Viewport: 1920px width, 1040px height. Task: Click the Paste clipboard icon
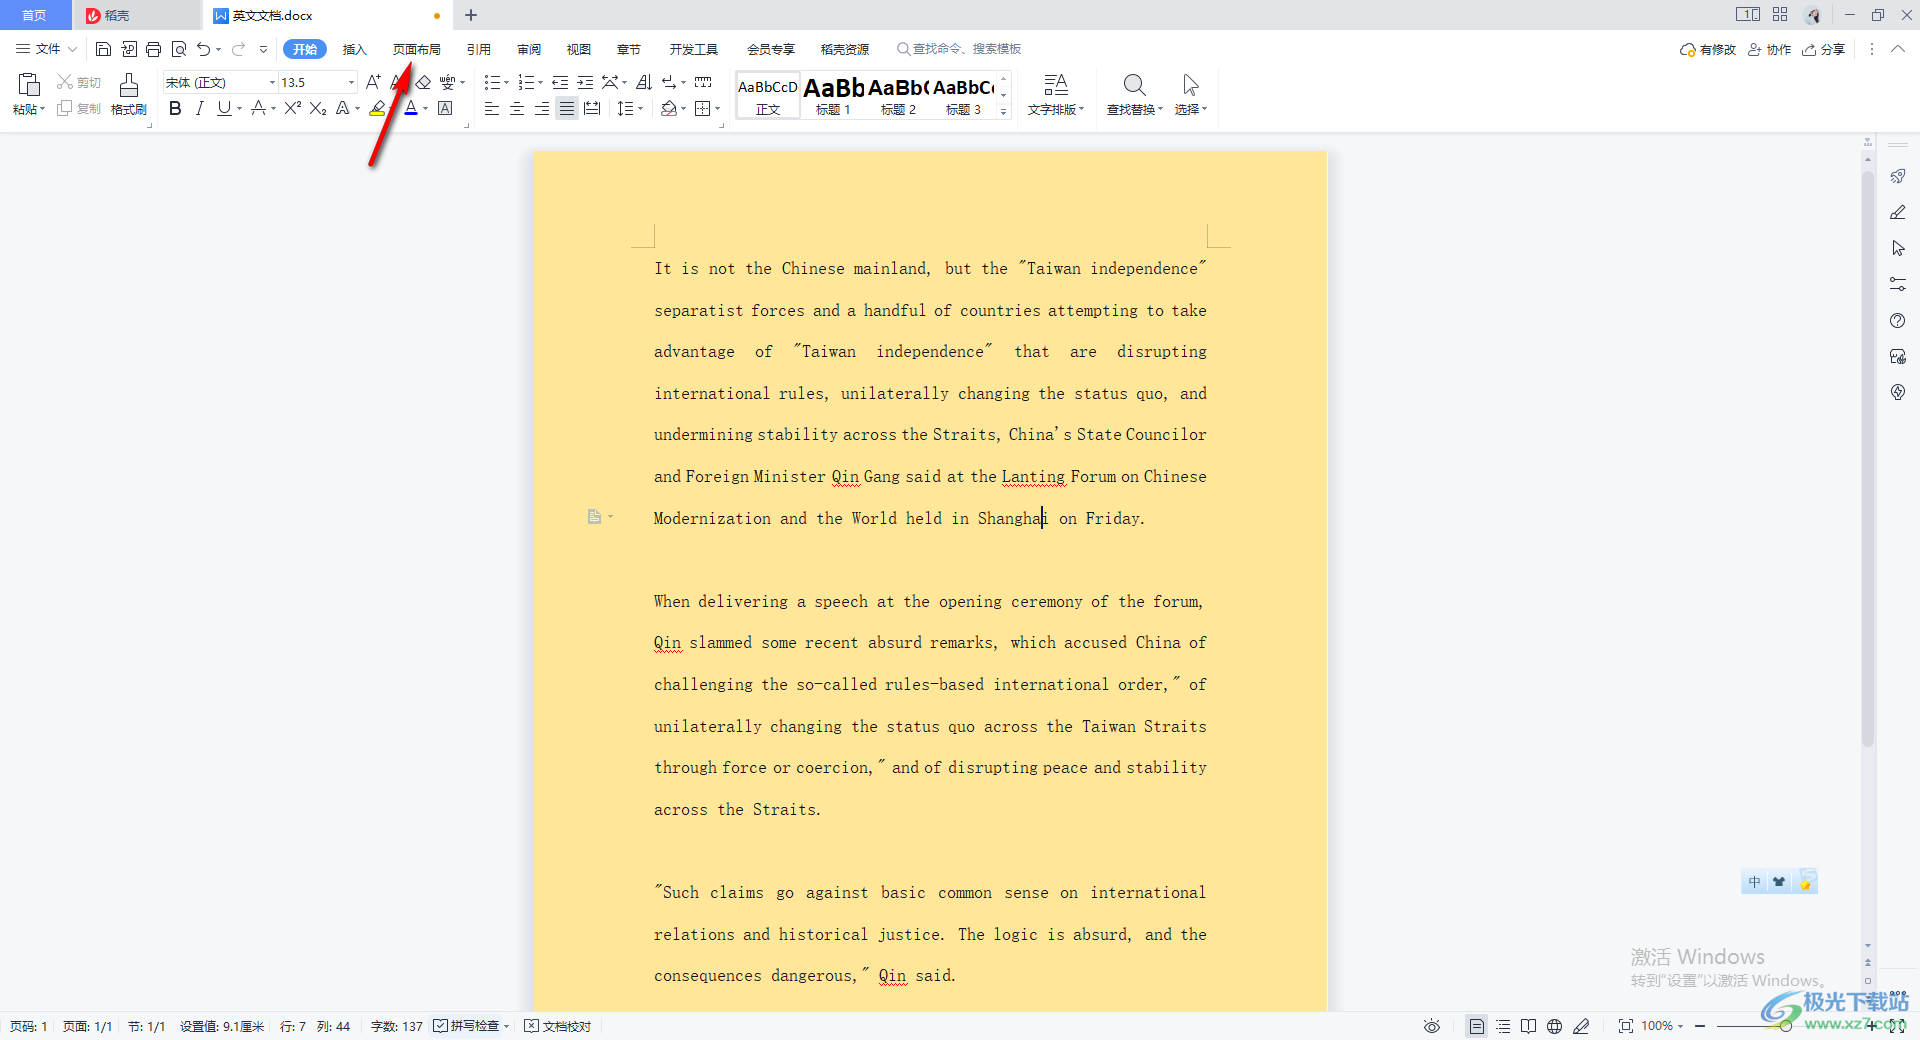coord(29,85)
